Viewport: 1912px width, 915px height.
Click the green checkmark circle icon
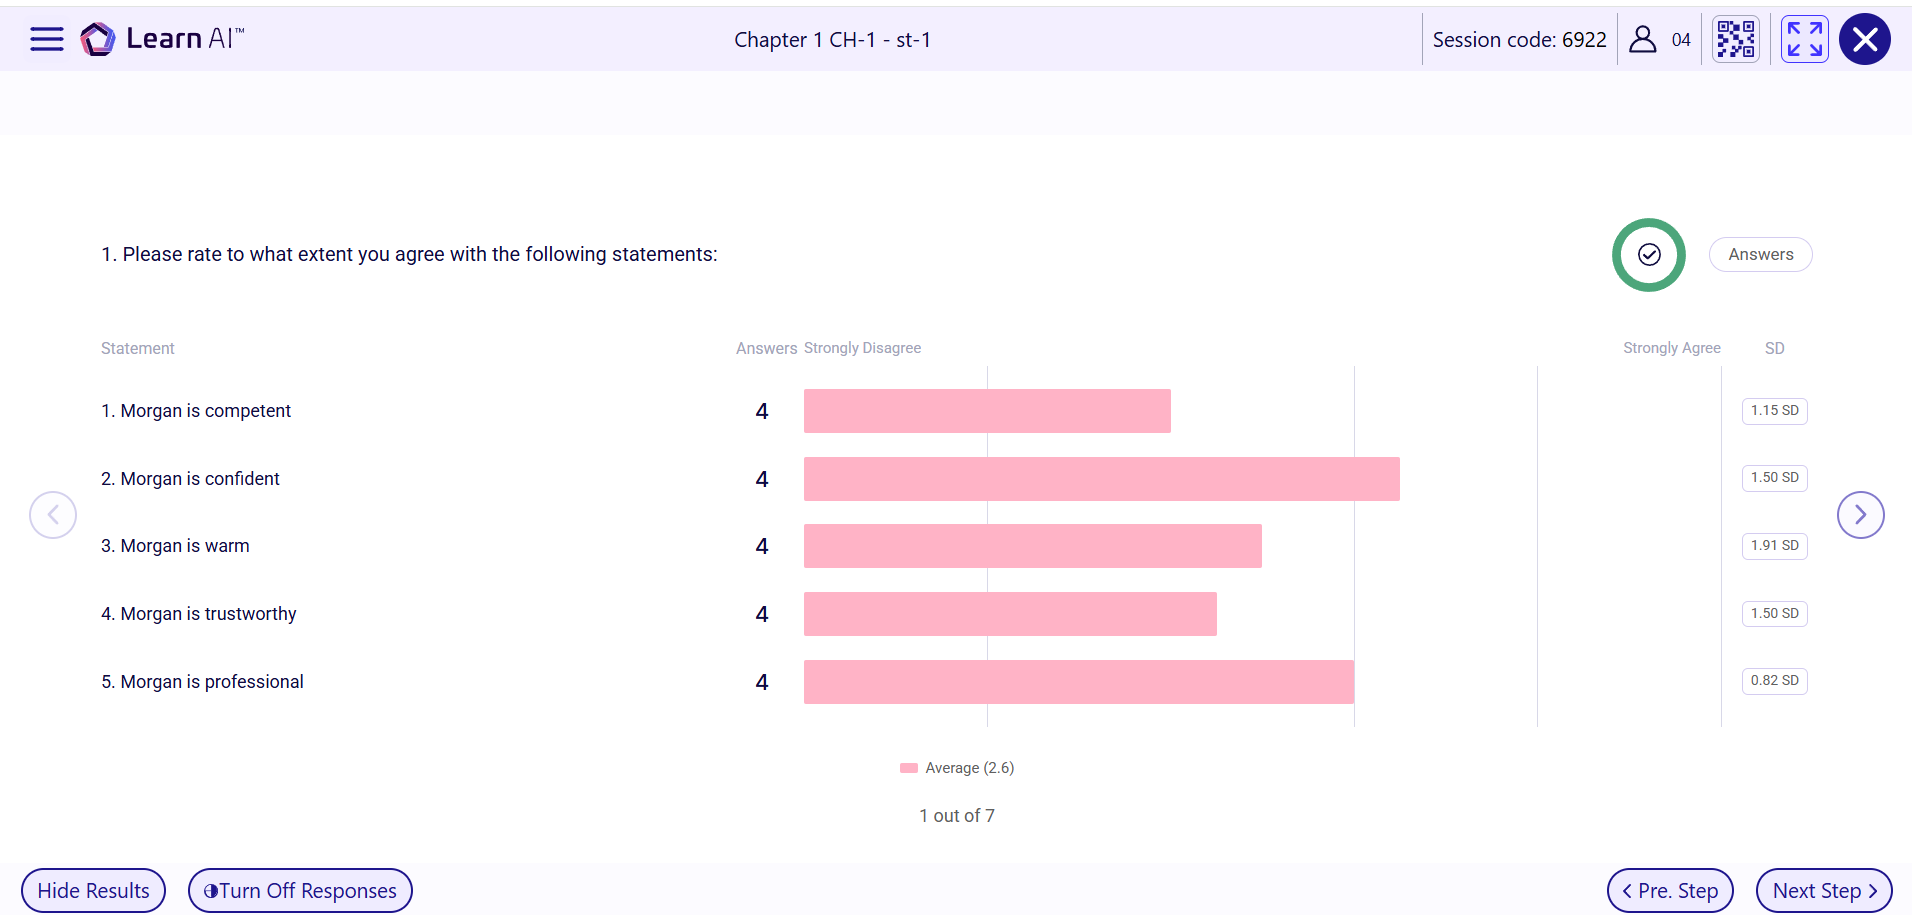click(x=1649, y=255)
